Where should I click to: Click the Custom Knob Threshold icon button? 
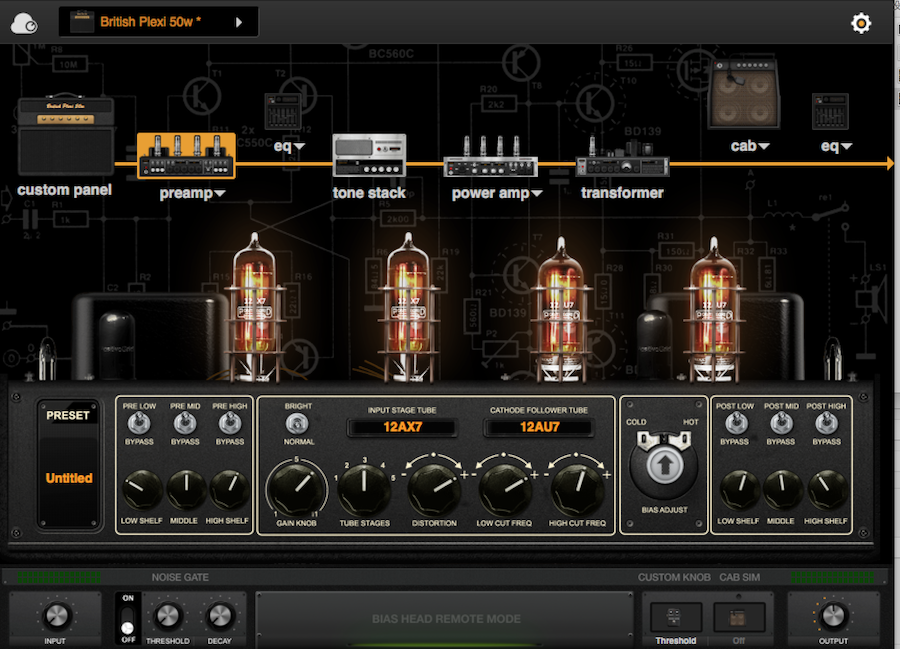676,617
